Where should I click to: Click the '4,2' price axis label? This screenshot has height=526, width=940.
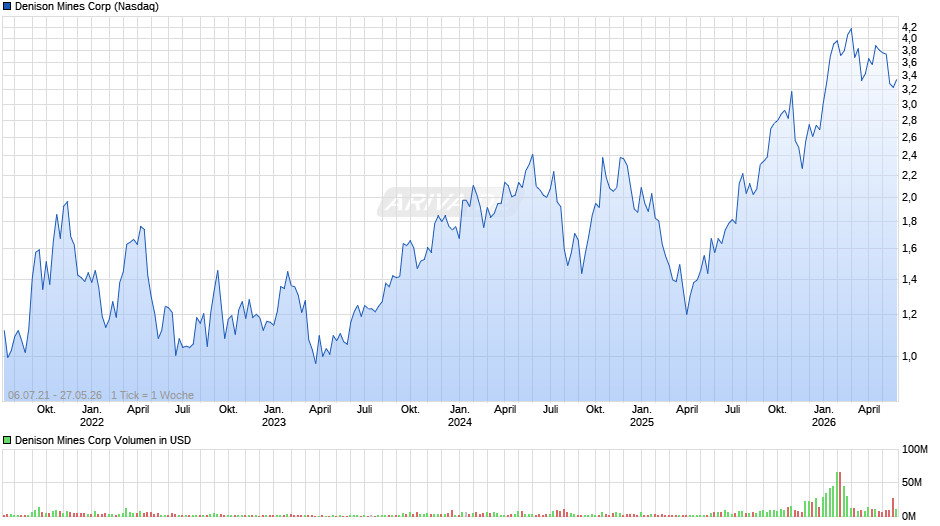(909, 27)
